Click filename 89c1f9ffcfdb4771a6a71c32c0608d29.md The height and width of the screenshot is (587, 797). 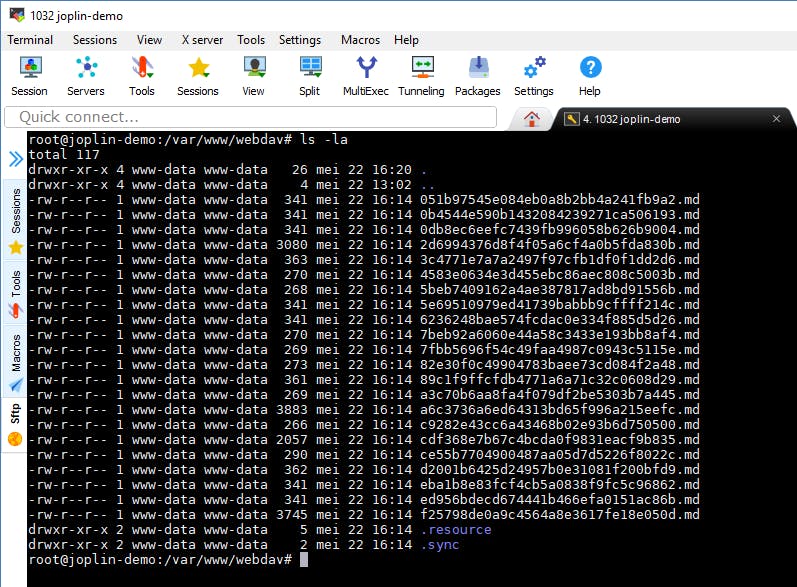coord(560,380)
